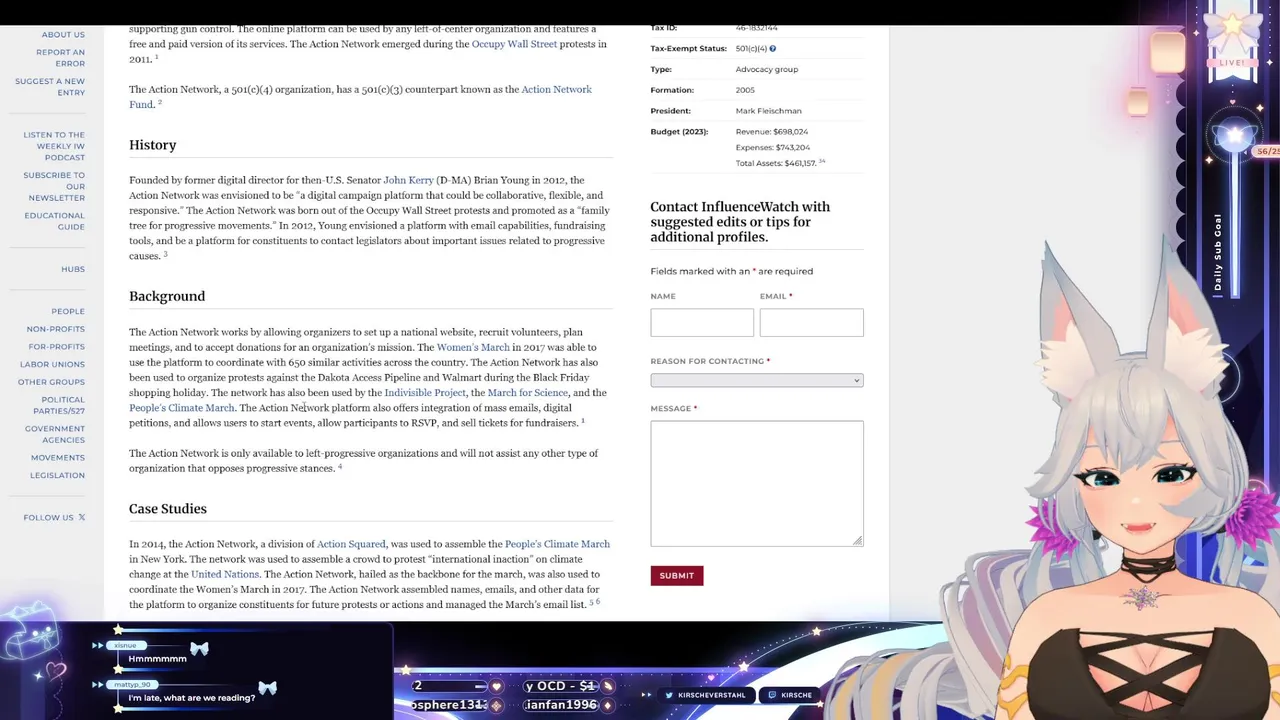Click the "Hmmmmmm" chat message
The width and height of the screenshot is (1280, 720).
point(157,659)
